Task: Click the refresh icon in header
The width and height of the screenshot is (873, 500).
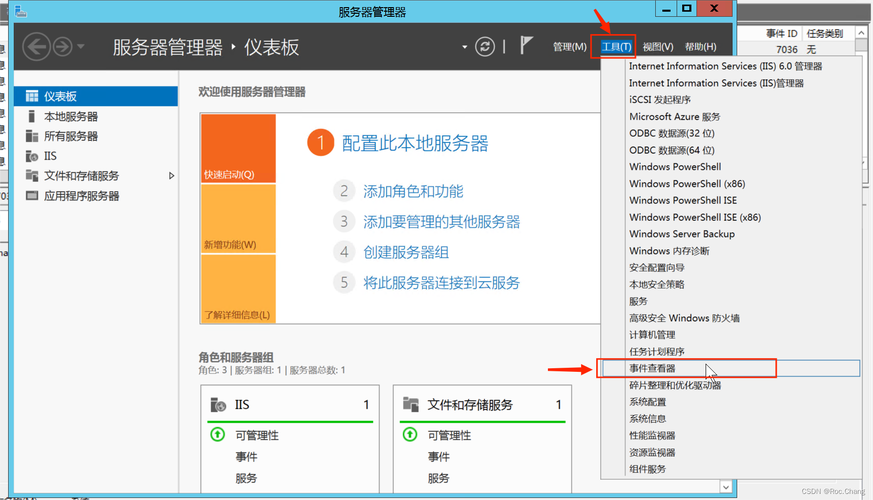Action: coord(486,47)
